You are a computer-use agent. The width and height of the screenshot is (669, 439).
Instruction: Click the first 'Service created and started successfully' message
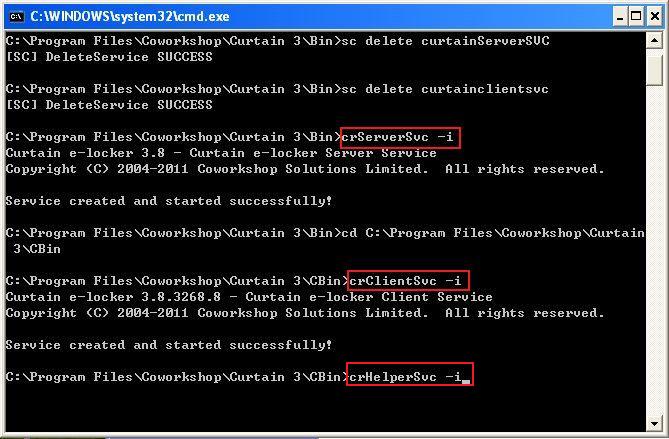coord(169,201)
